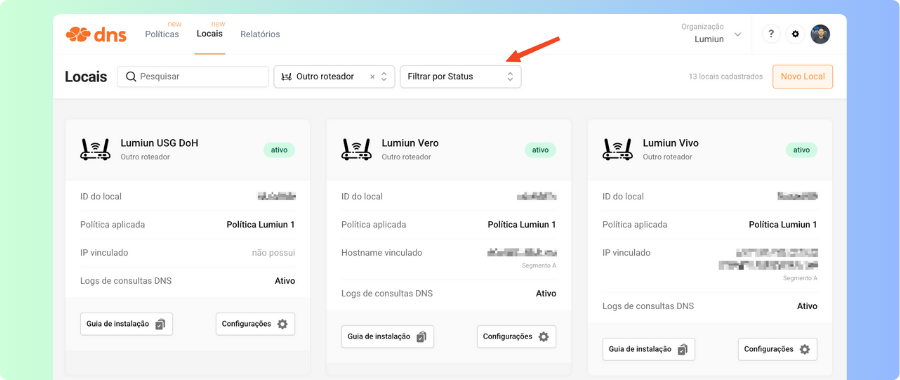Viewport: 900px width, 380px height.
Task: Click the ativo badge on Lumiun Vivo
Action: click(x=801, y=150)
